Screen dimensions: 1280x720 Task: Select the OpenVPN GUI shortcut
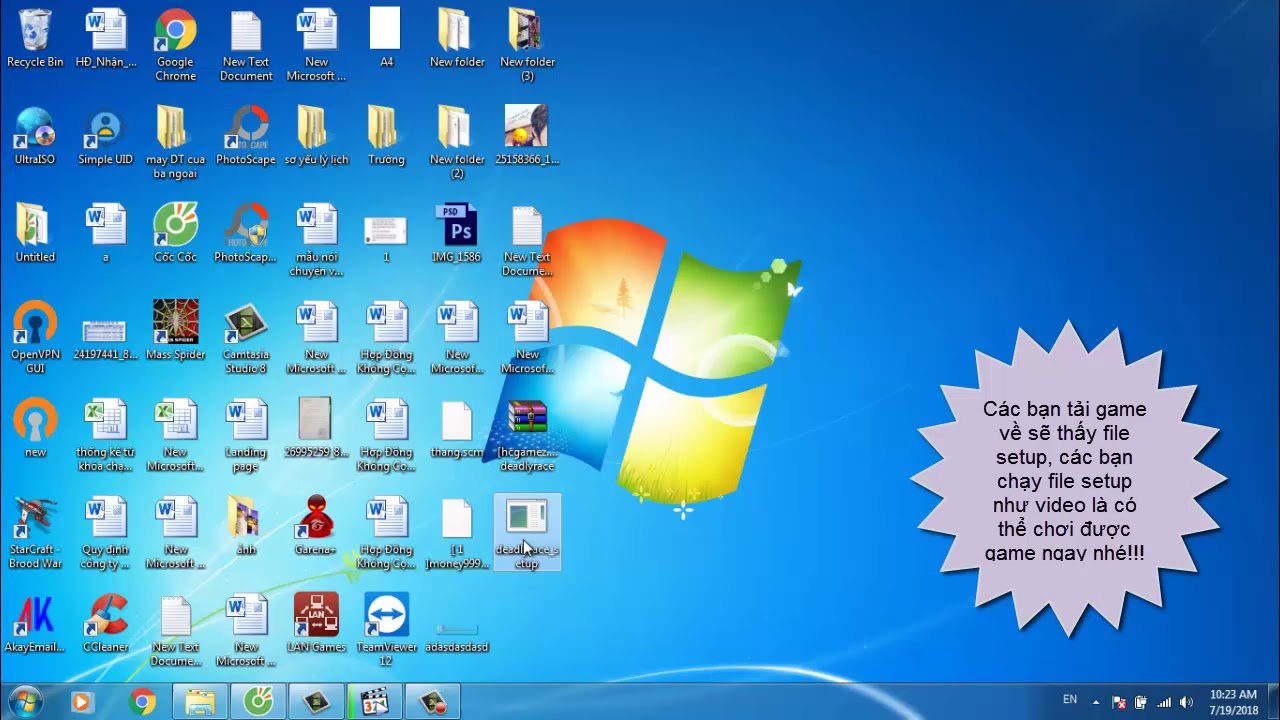(x=35, y=338)
